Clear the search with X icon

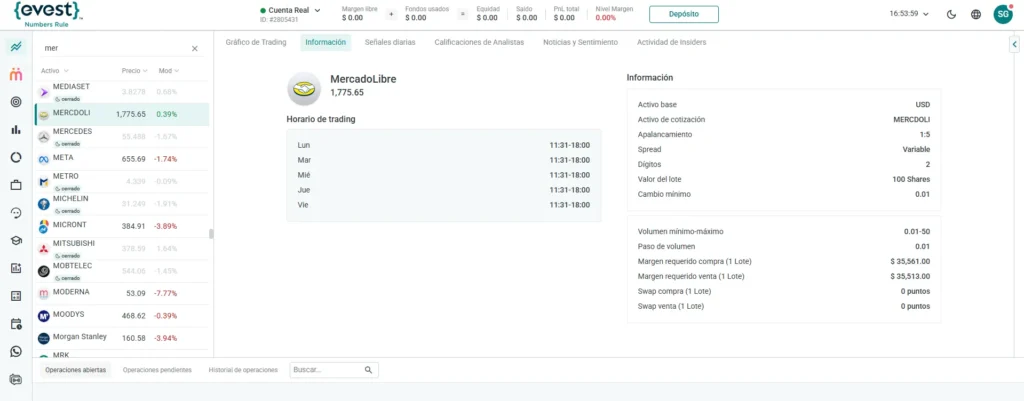pos(195,48)
